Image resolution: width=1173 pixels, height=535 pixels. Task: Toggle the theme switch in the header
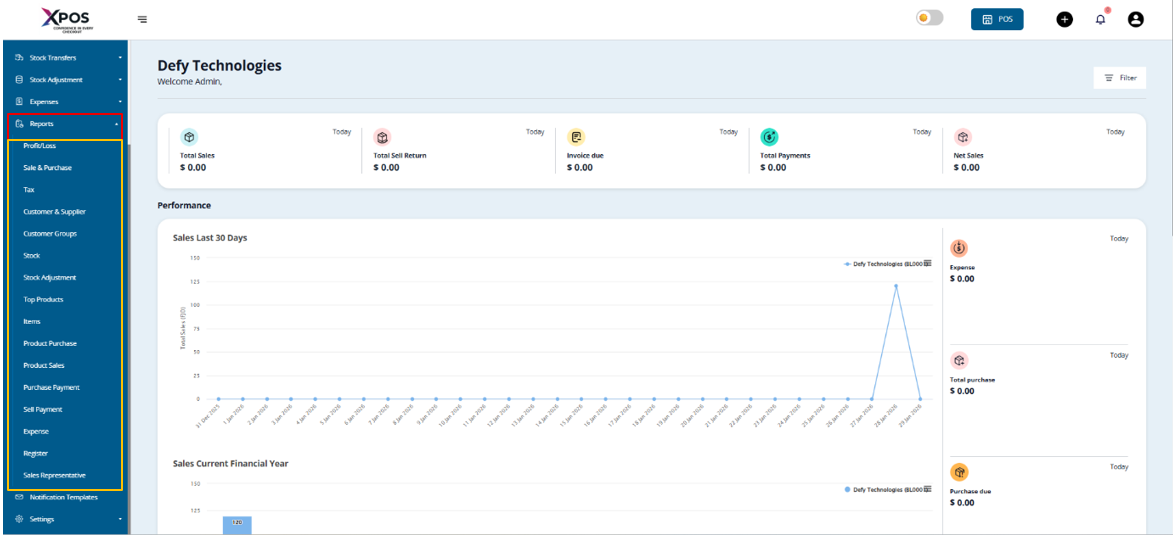(929, 18)
